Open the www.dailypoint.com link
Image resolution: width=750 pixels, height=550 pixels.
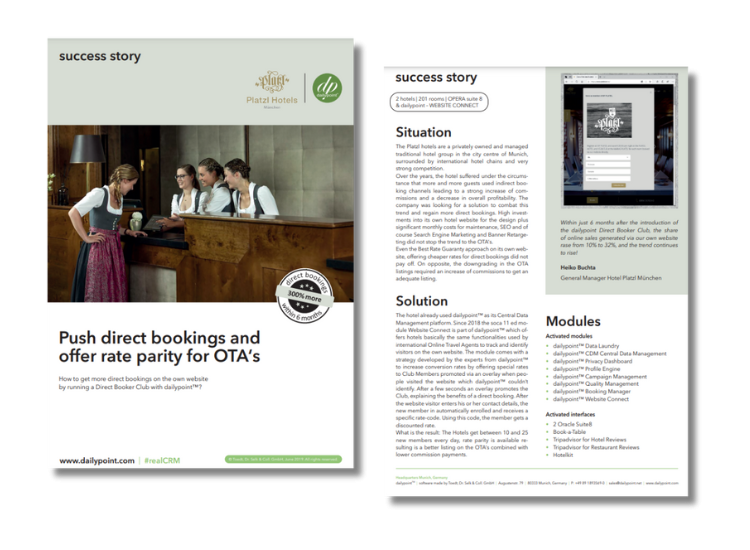point(97,461)
